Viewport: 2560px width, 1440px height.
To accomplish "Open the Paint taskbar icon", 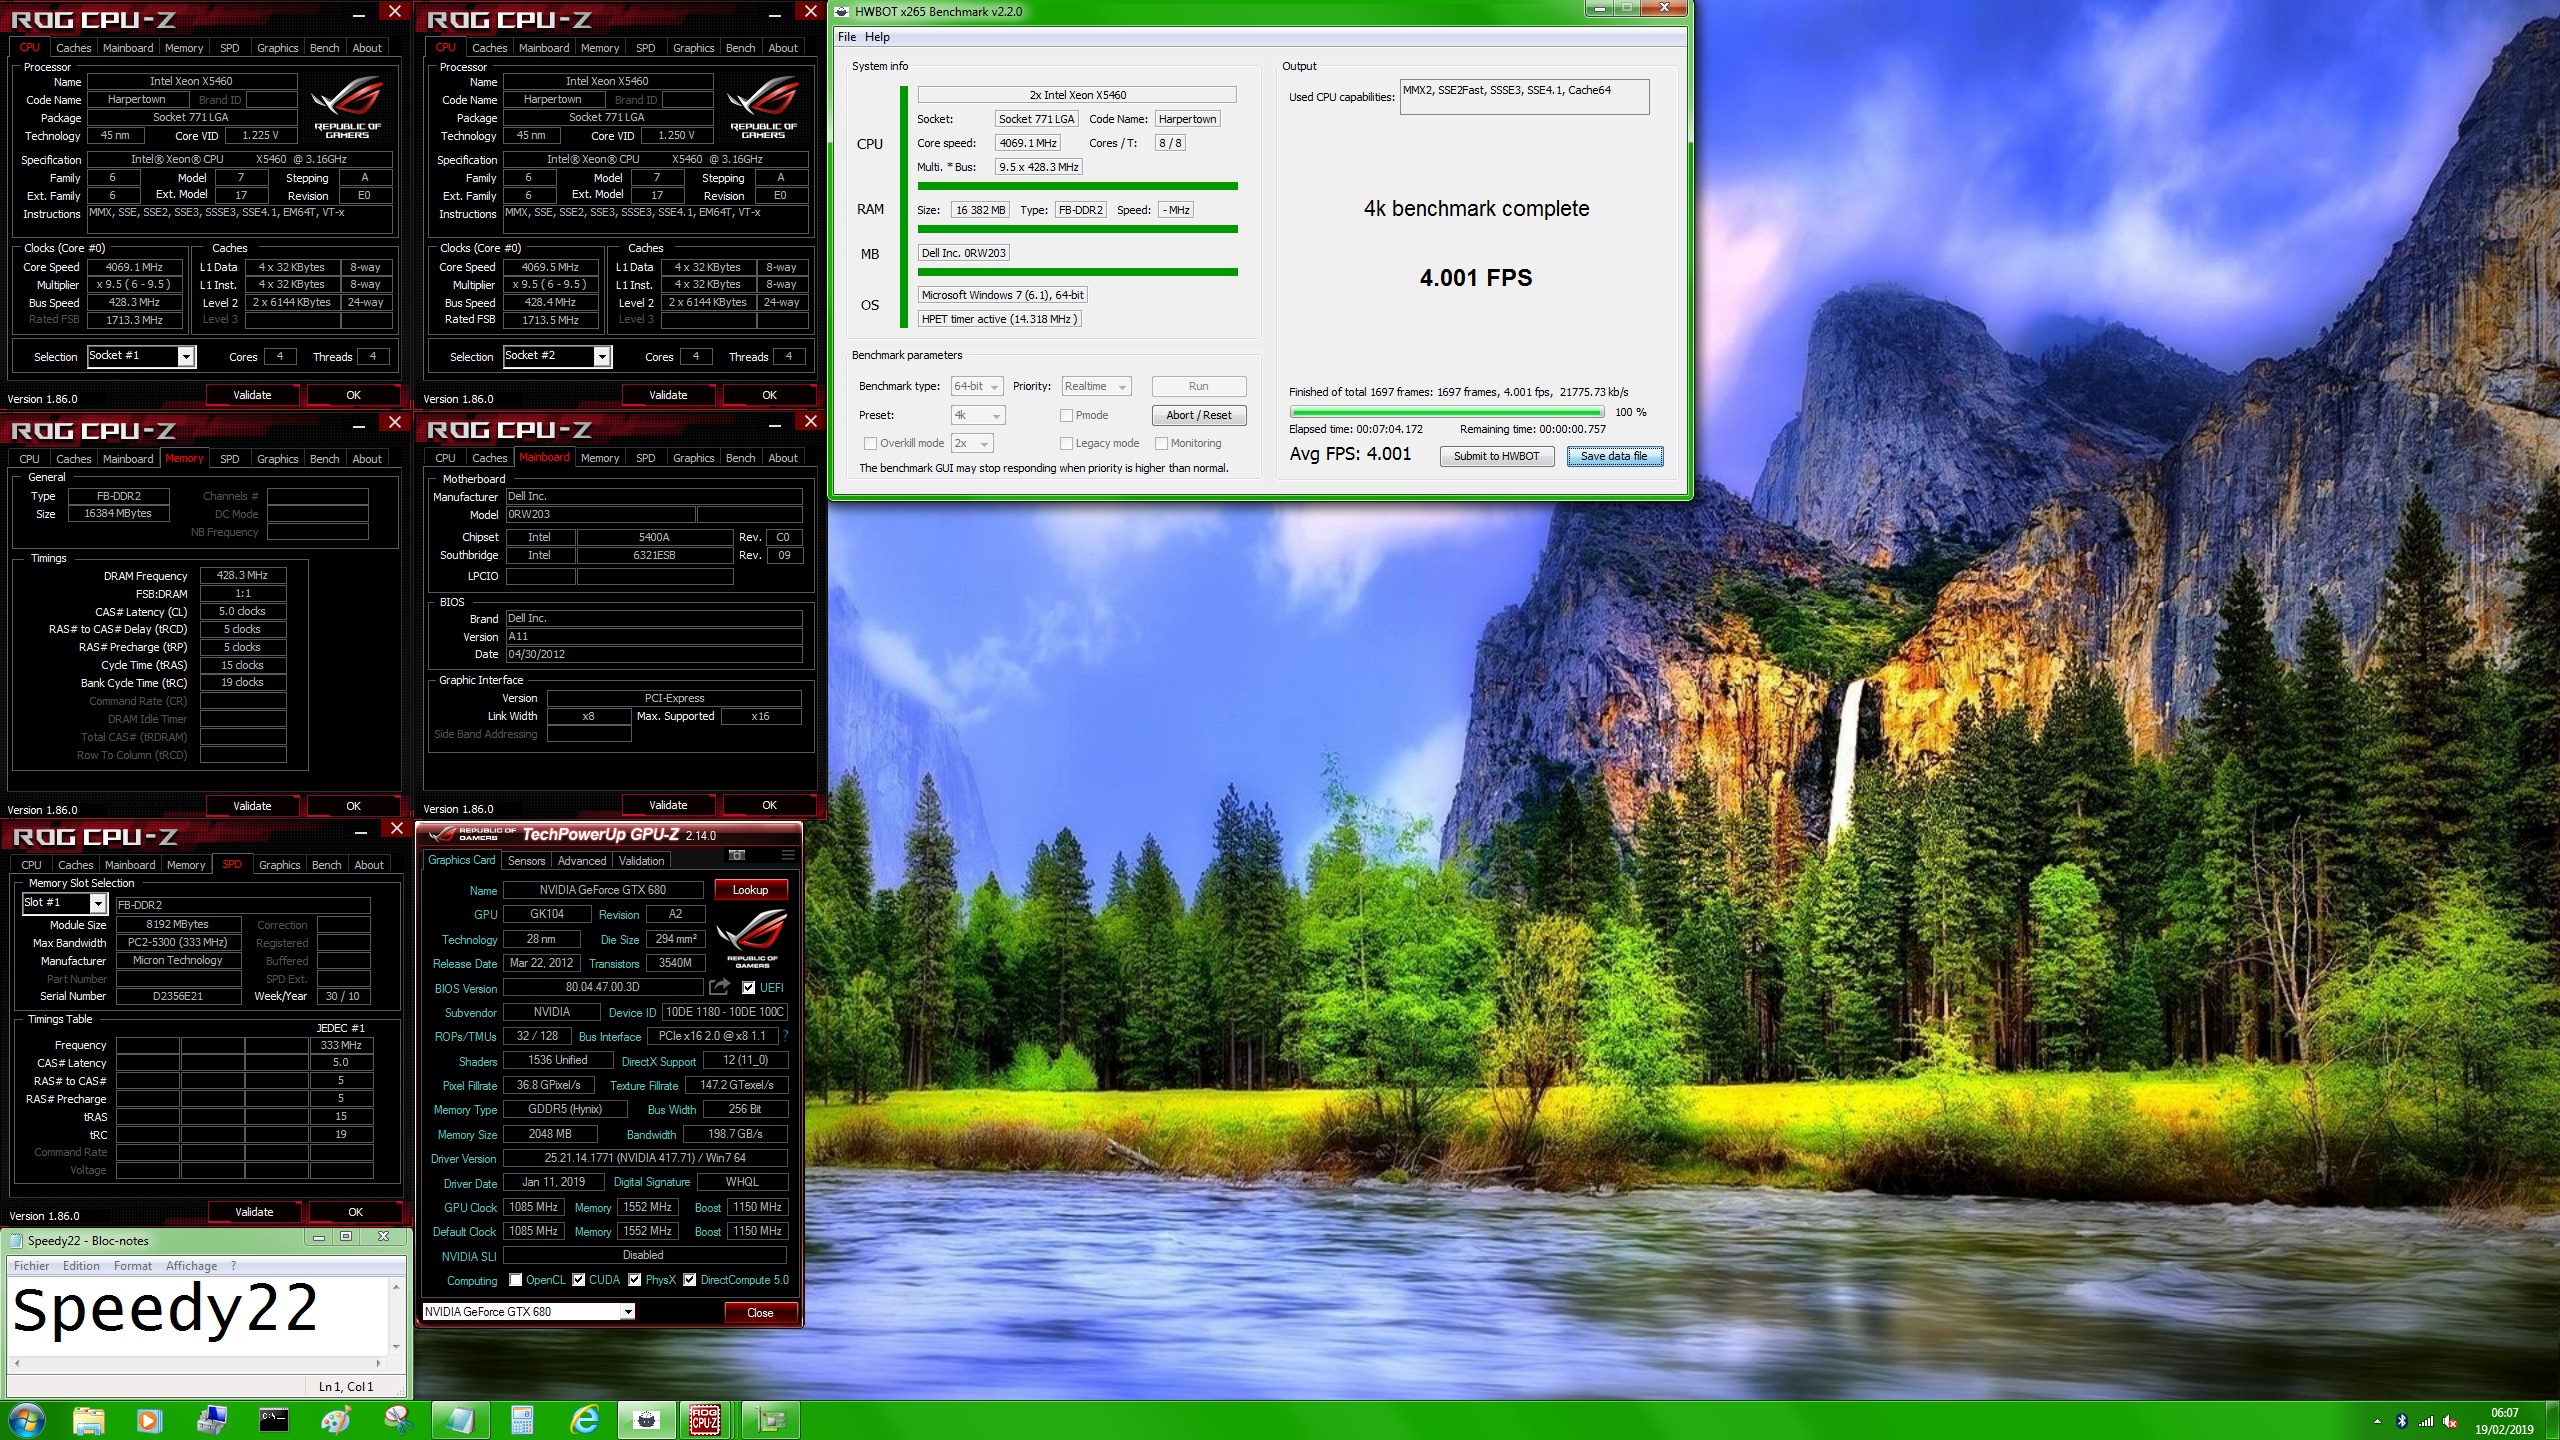I will point(336,1419).
